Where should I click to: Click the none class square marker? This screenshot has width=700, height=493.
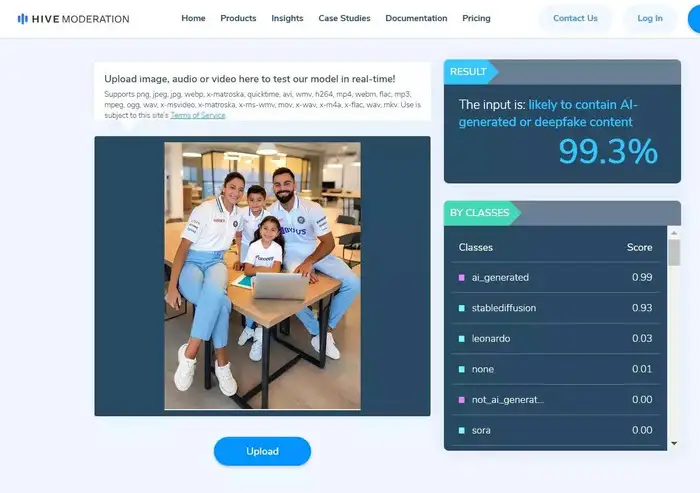click(462, 369)
